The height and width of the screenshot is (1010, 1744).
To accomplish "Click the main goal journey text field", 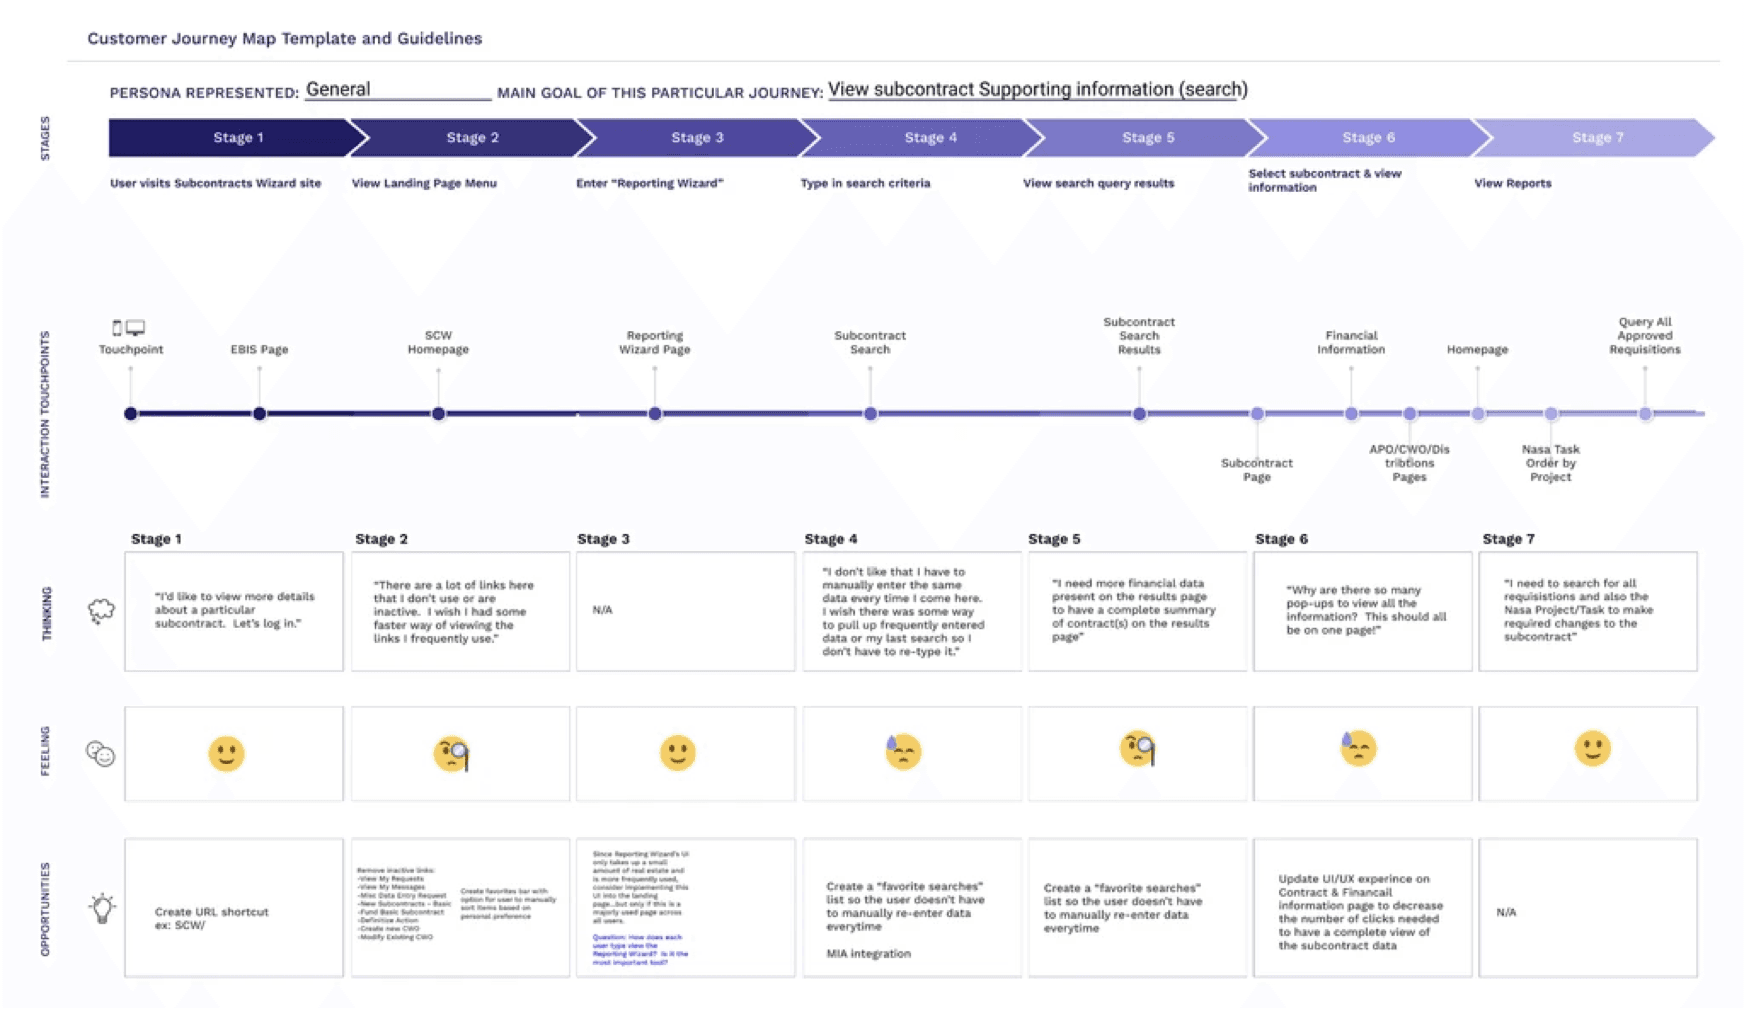I will [1035, 89].
